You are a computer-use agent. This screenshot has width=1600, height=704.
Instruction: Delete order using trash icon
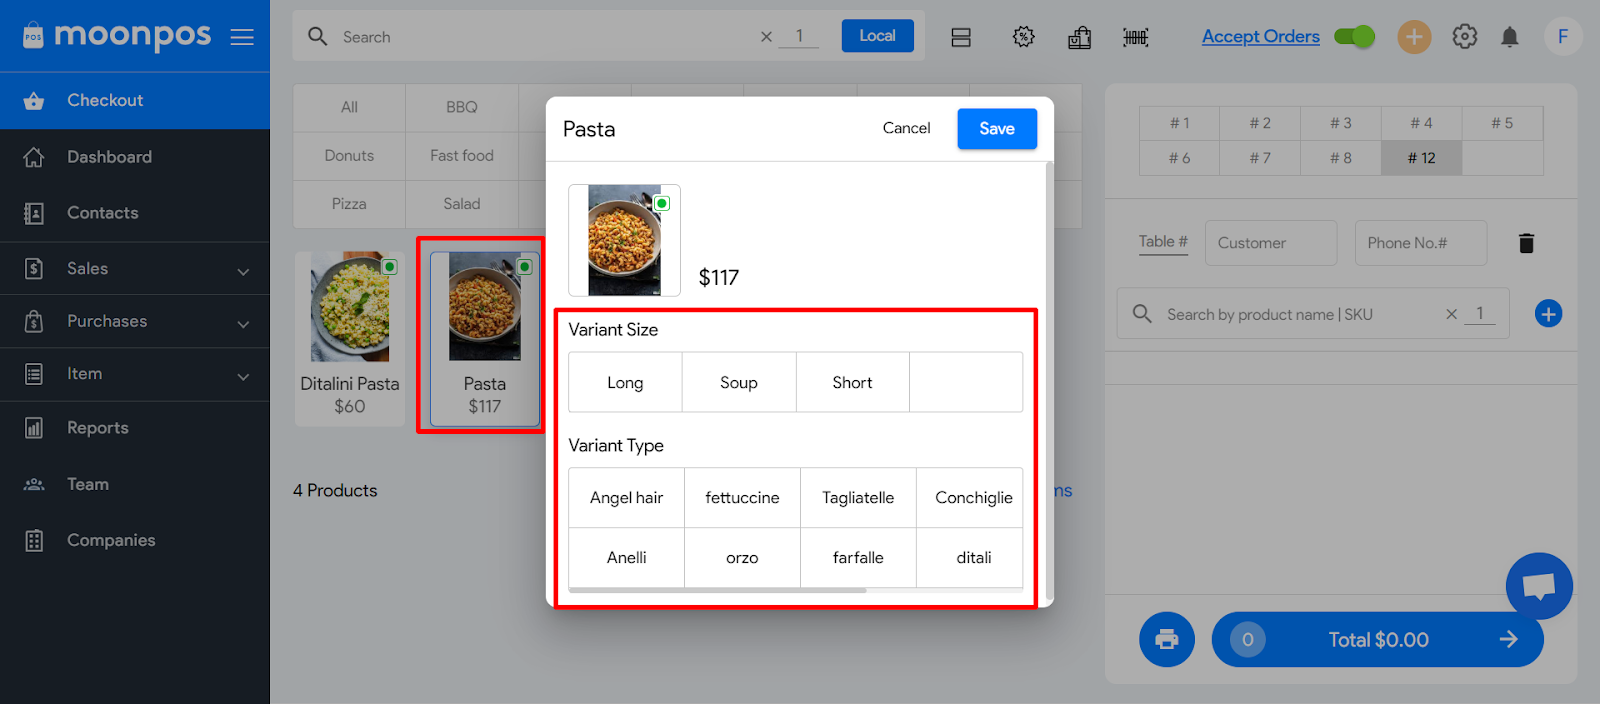point(1526,243)
